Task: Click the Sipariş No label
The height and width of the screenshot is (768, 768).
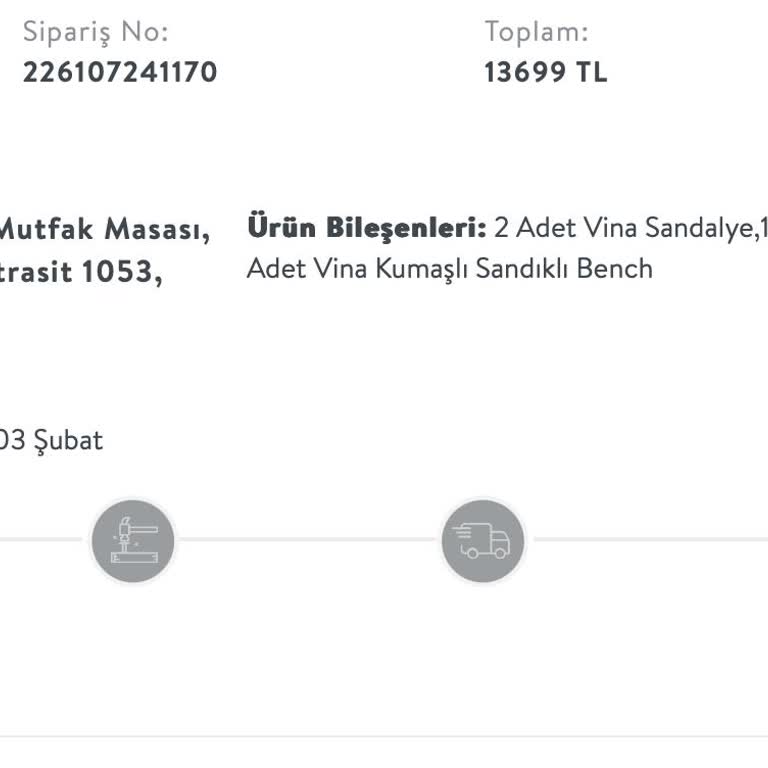Action: 96,31
